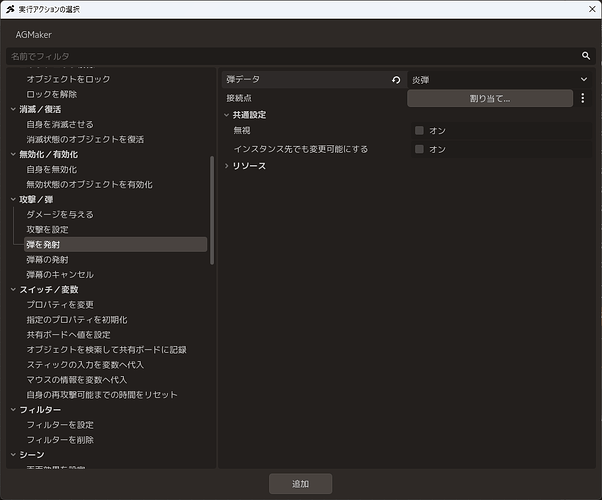This screenshot has height=500, width=602.
Task: Open the 炎弾 bullet data dropdown
Action: (x=499, y=80)
